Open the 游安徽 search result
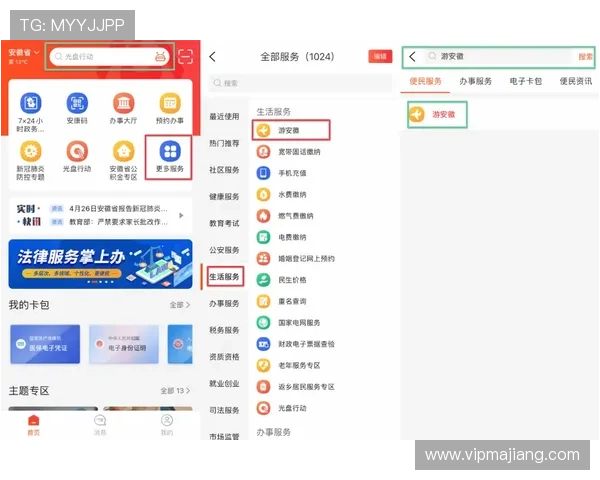The image size is (600, 480). [437, 114]
